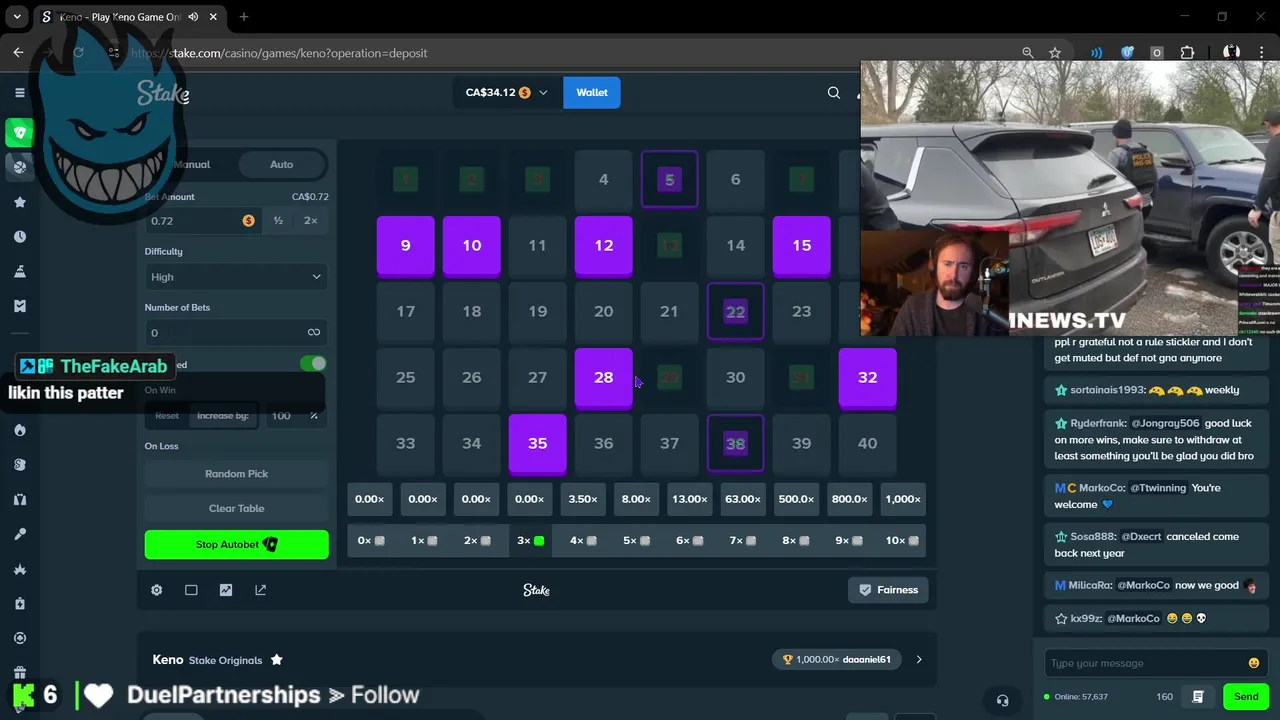Open the flame hot-games sidebar icon
1280x720 pixels.
coord(19,430)
